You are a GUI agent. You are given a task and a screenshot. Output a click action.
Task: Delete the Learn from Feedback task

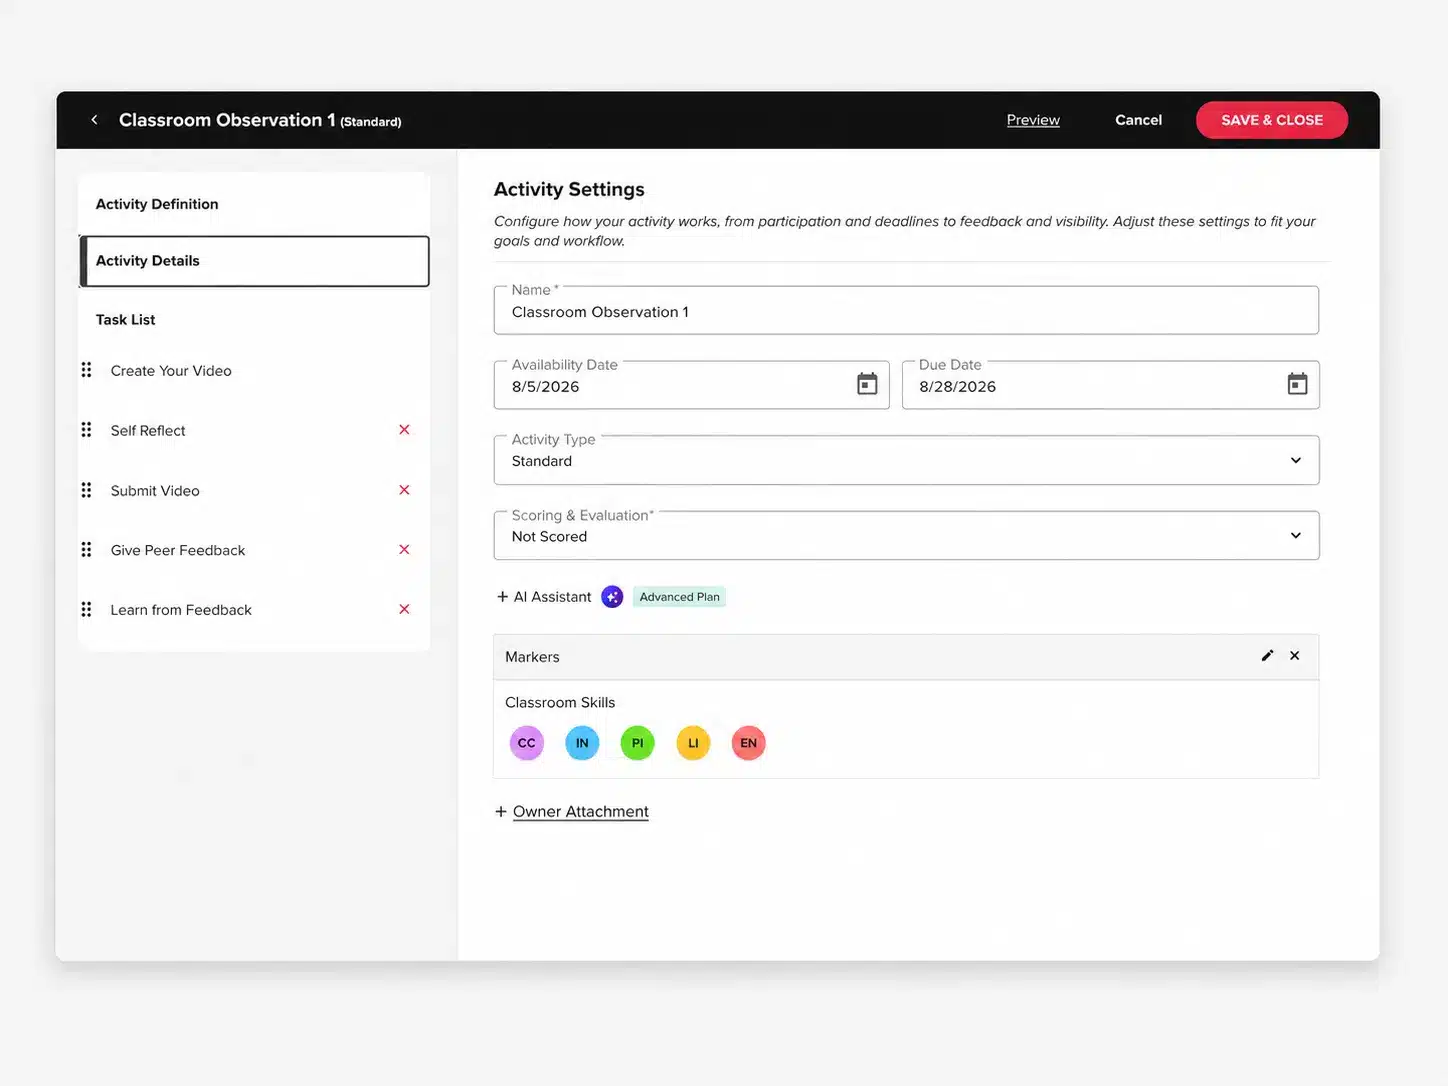click(x=404, y=609)
